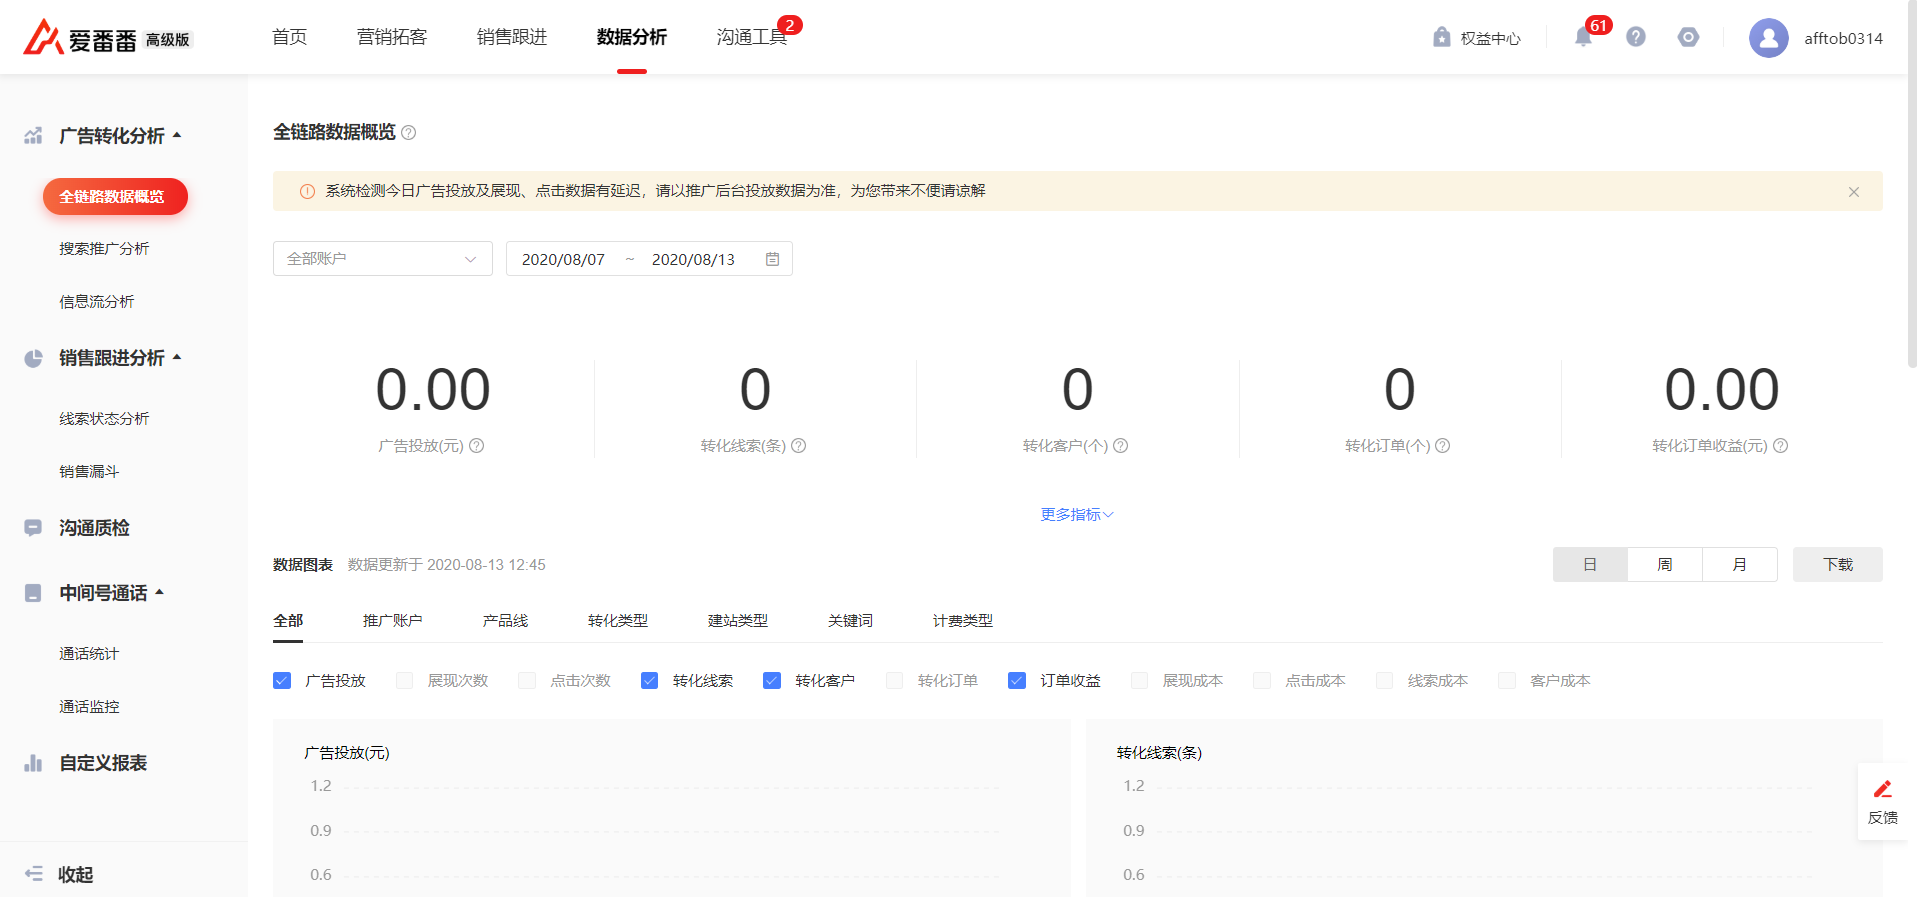Click the help icon beside 转化订单(个)
Viewport: 1917px width, 897px height.
[1443, 446]
